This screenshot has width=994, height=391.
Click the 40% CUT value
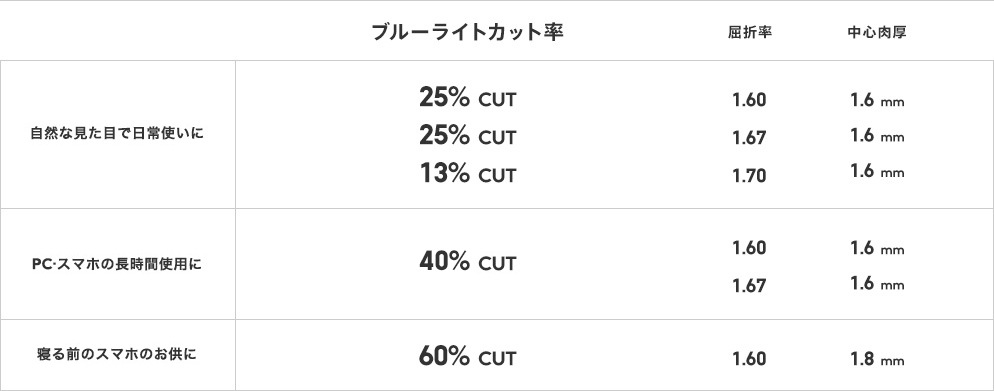[x=467, y=261]
